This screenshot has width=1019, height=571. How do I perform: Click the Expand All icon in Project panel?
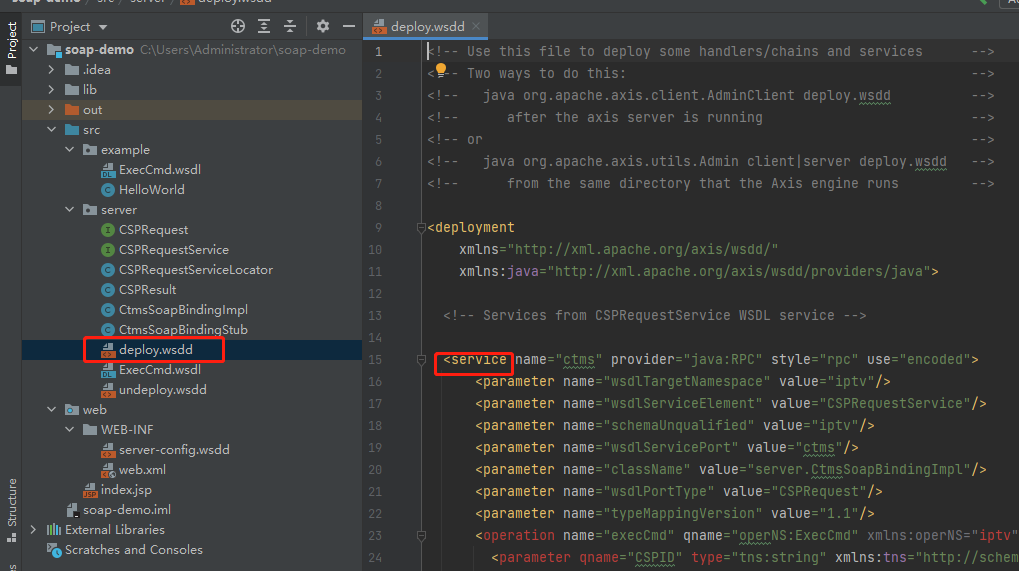(x=264, y=27)
